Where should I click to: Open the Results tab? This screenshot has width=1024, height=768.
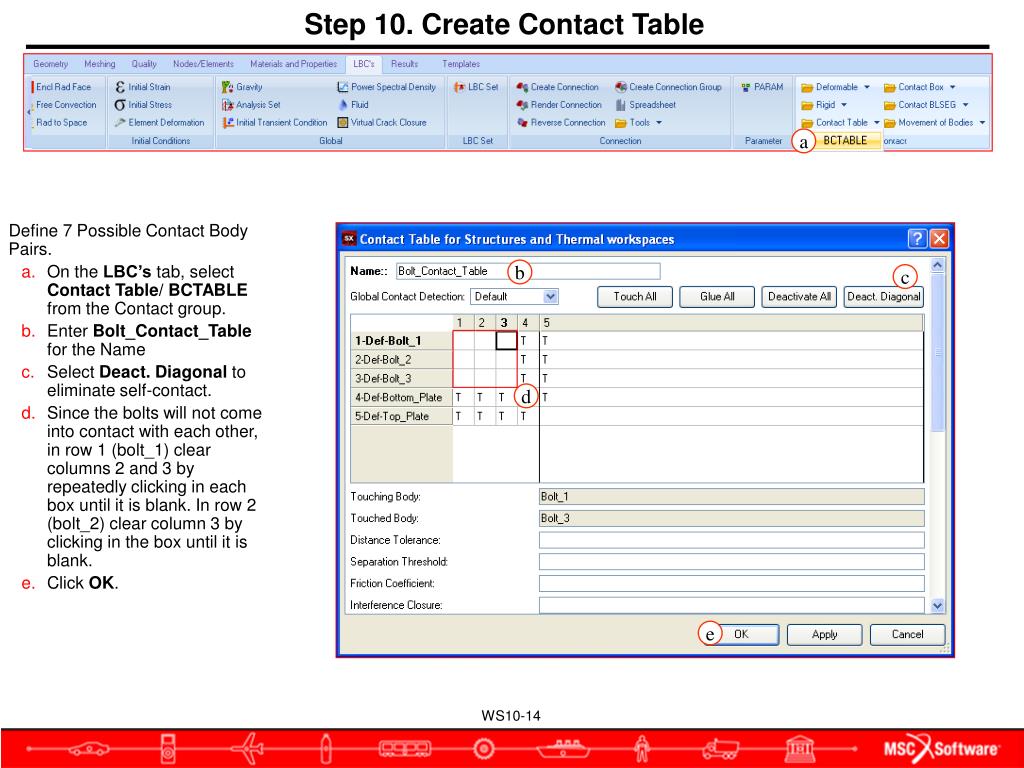[x=404, y=64]
